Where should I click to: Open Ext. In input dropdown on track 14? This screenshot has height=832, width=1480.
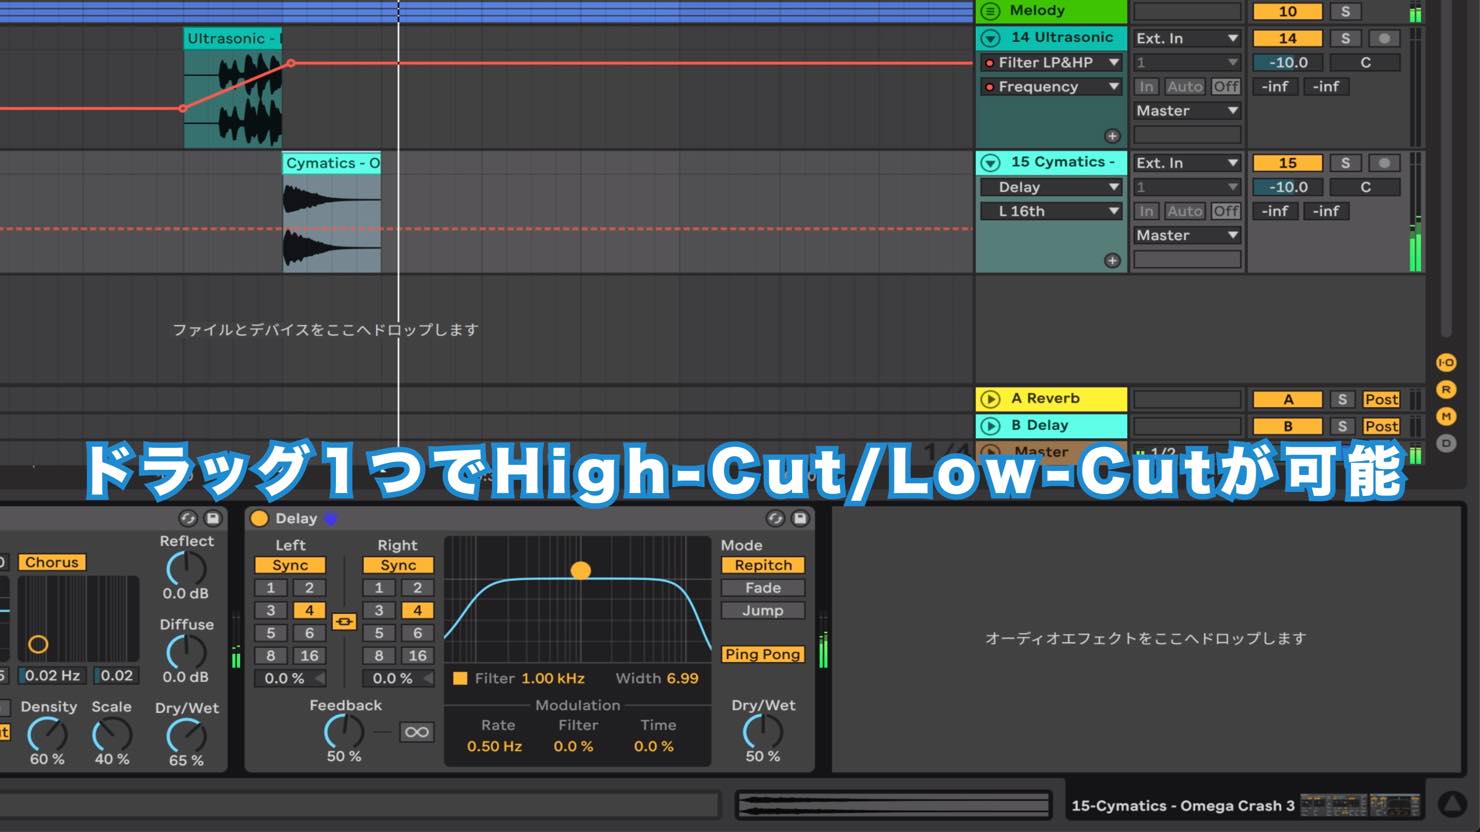pos(1187,38)
